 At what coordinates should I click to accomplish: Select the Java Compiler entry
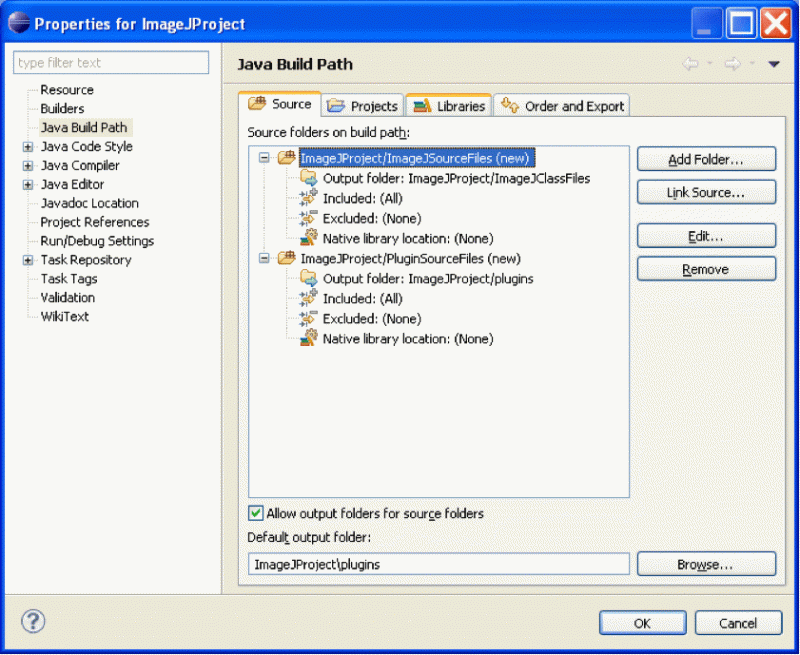coord(80,165)
